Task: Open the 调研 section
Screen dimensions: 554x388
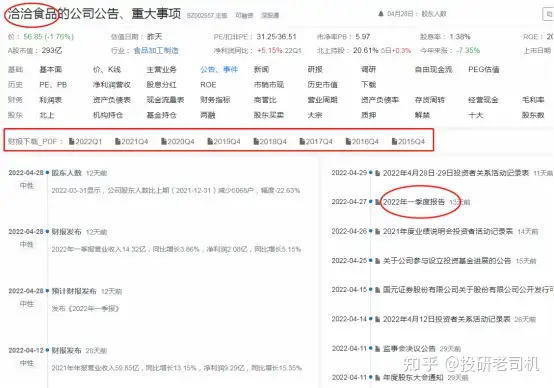Action: click(369, 70)
